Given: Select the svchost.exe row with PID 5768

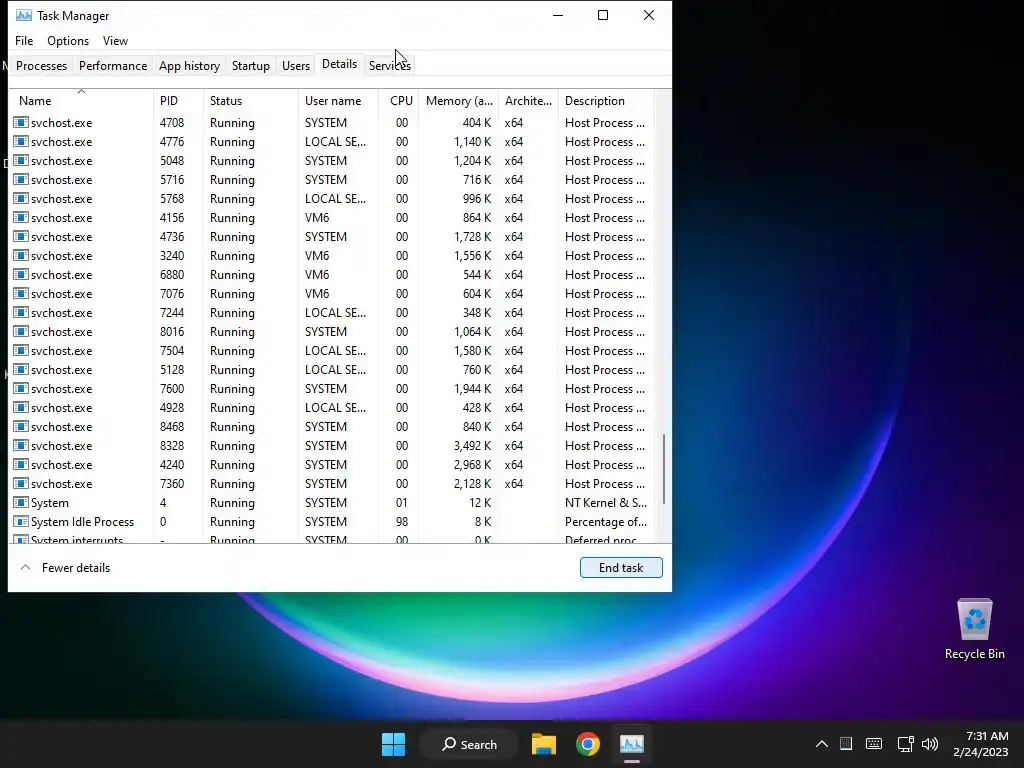Looking at the screenshot, I should point(332,199).
